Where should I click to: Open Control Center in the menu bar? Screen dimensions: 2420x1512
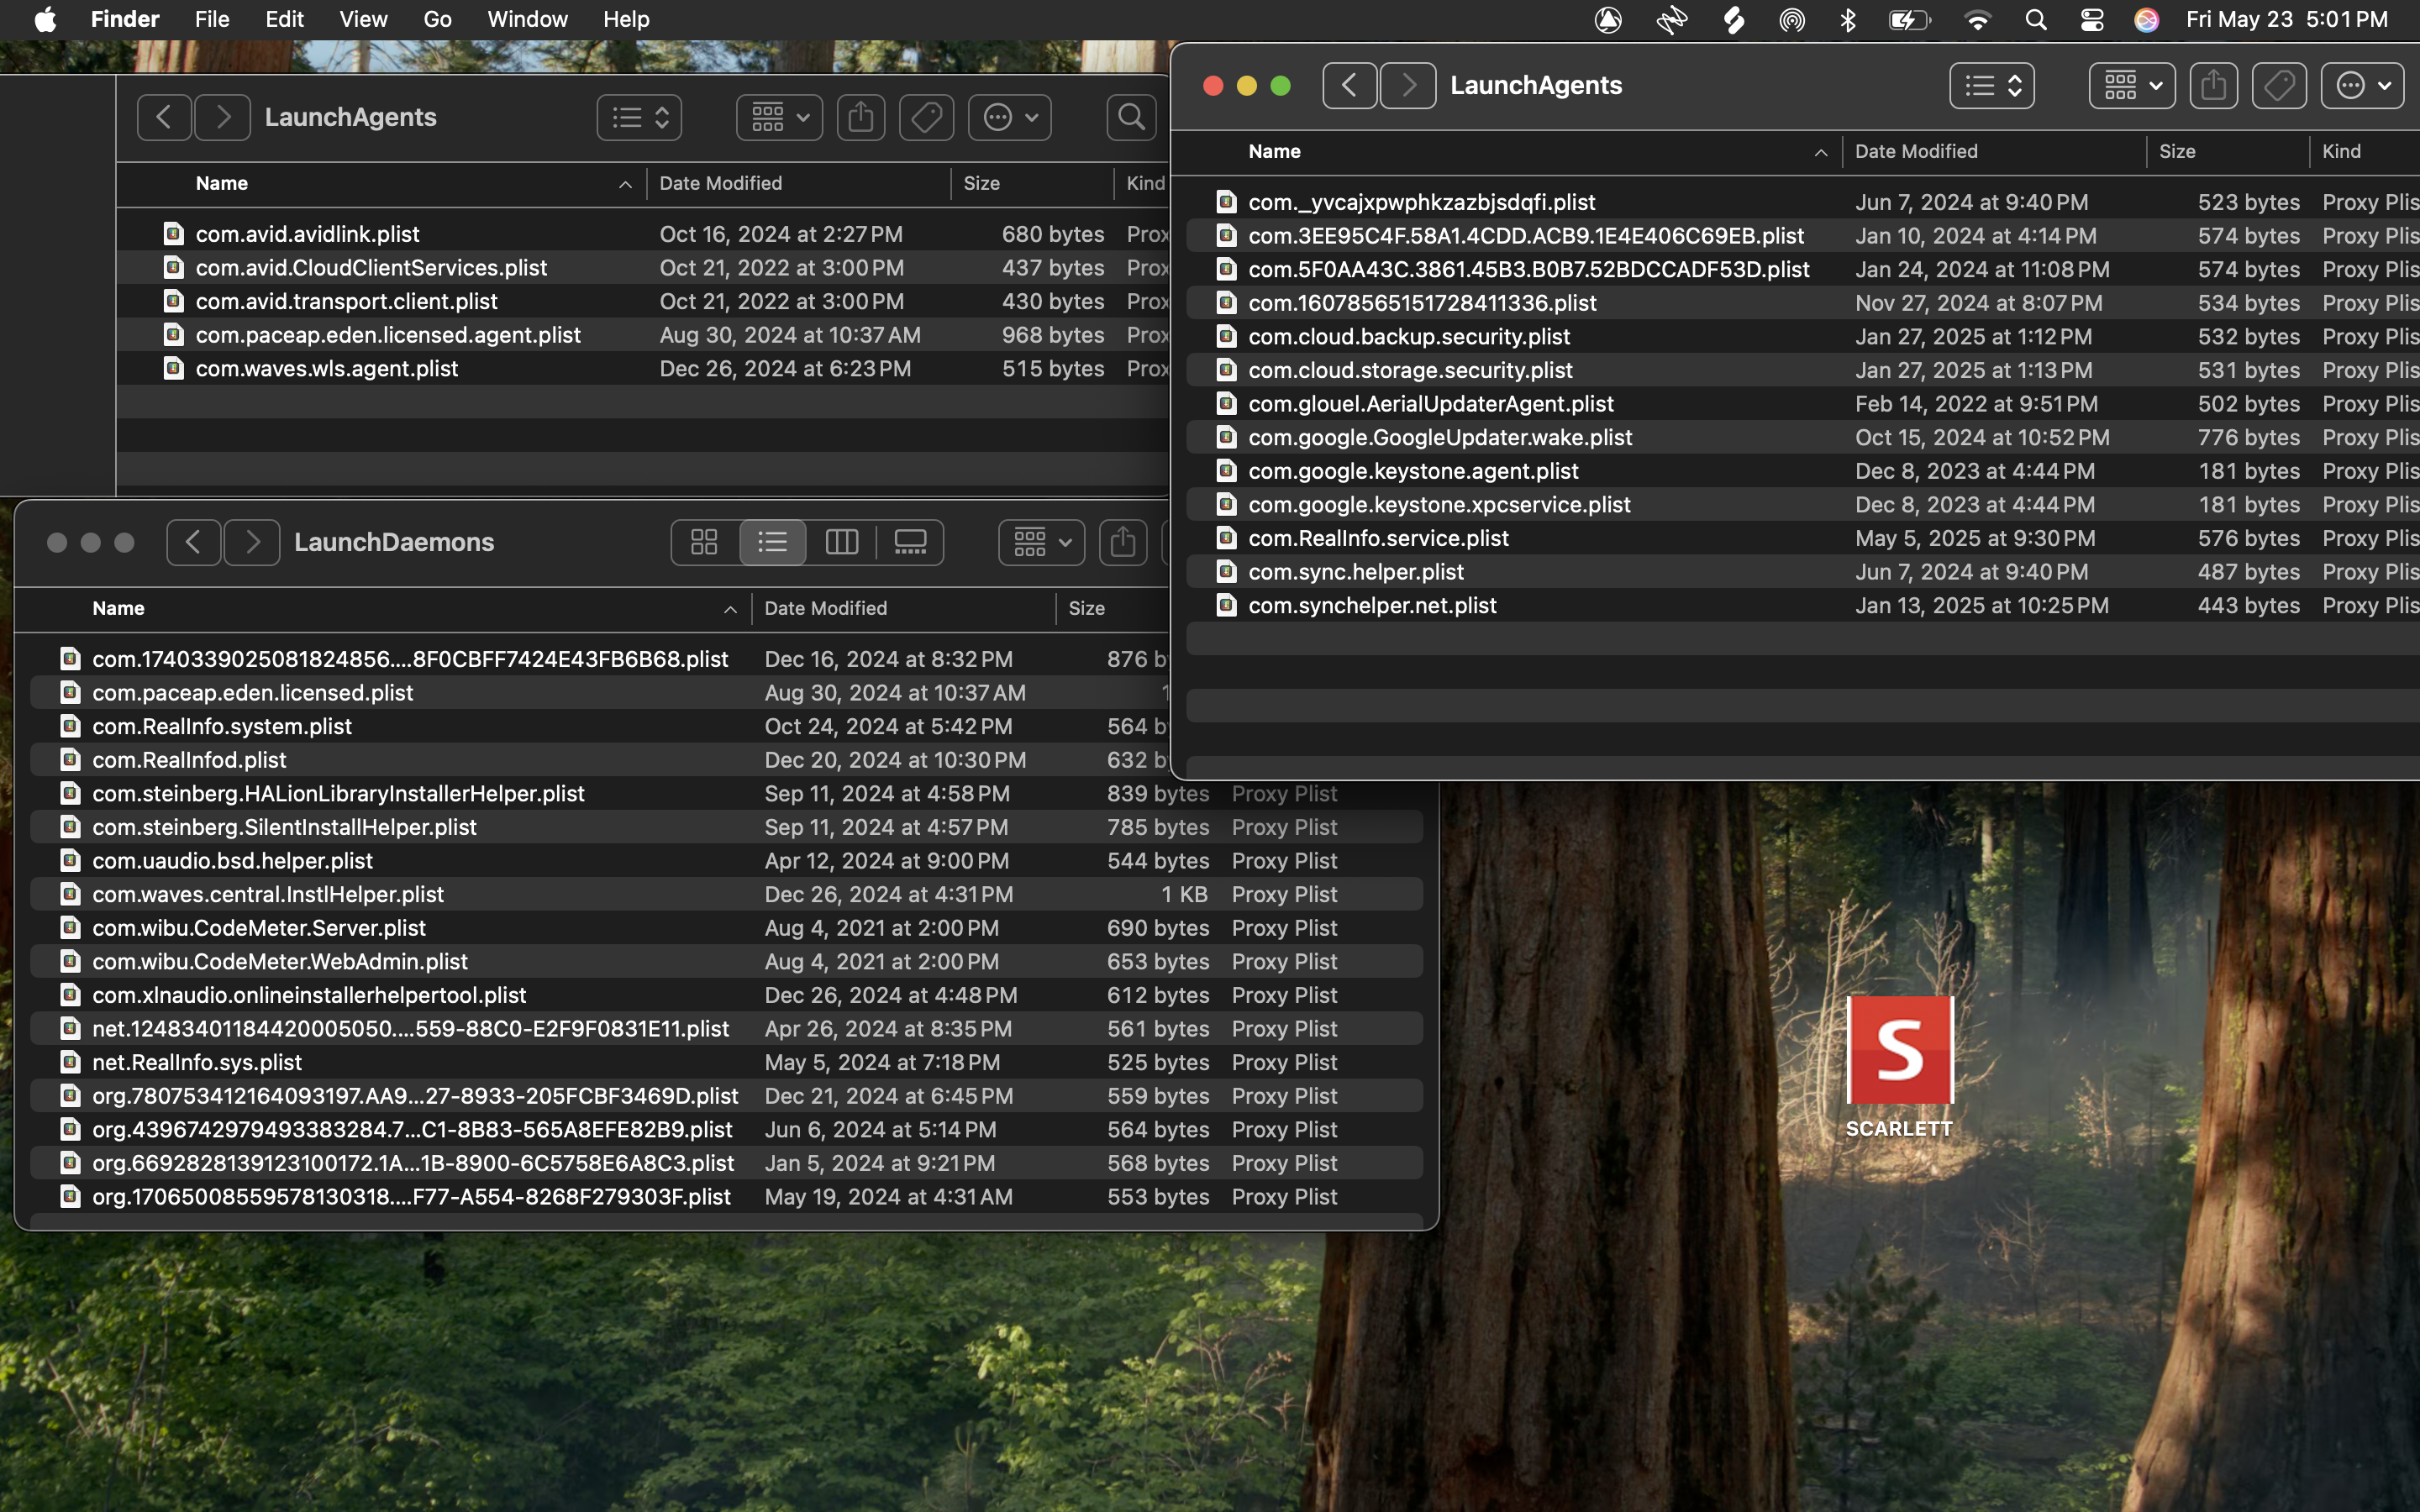tap(2091, 20)
